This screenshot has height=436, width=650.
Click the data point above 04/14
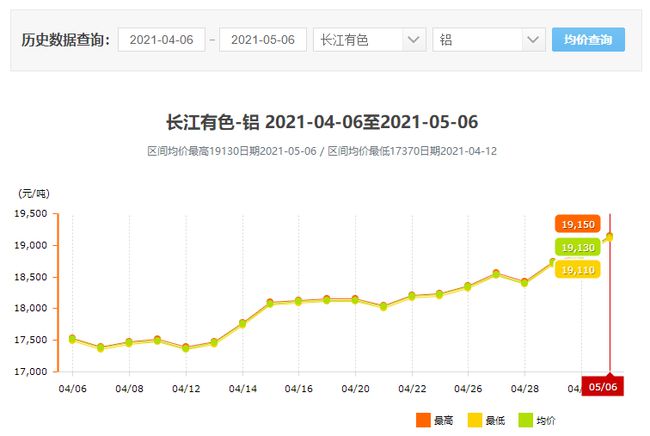point(242,323)
